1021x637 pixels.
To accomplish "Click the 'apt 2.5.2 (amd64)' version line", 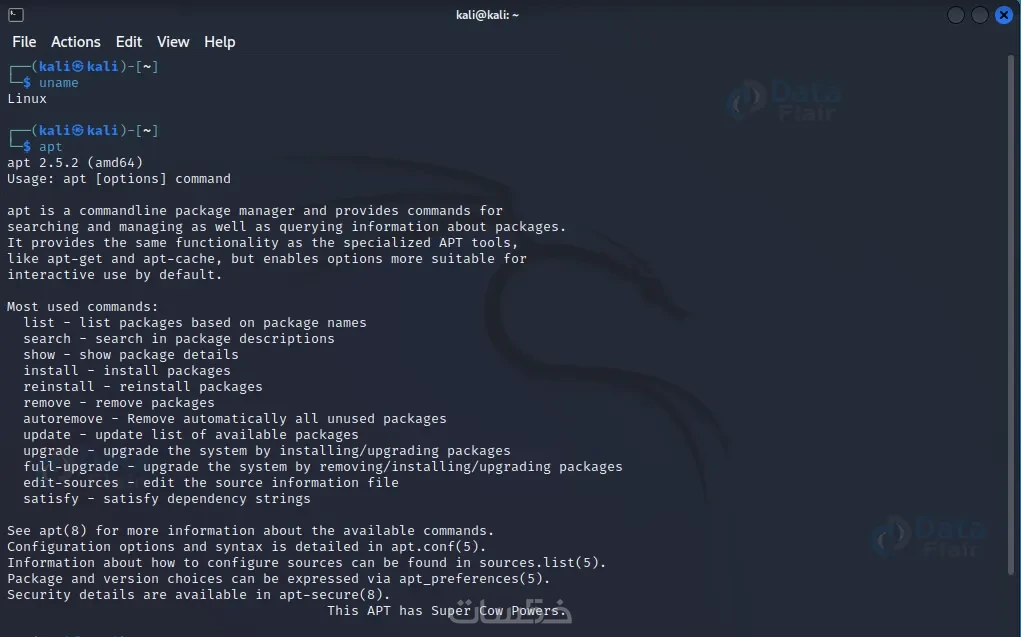I will pos(75,162).
